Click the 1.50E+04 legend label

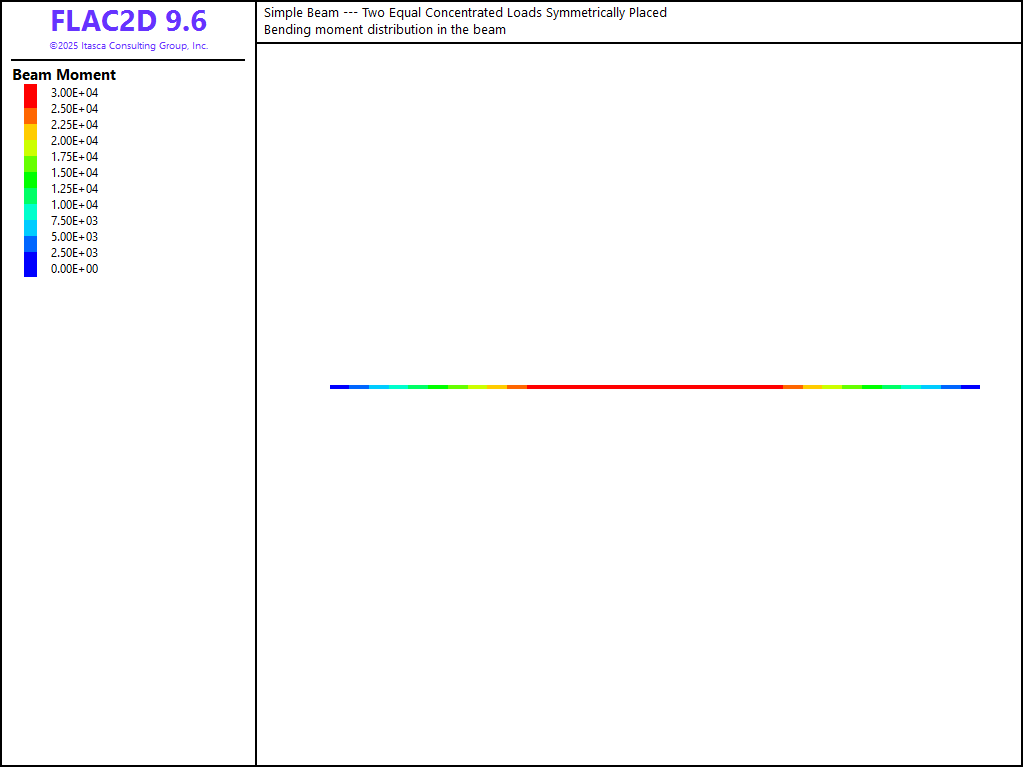pyautogui.click(x=75, y=173)
